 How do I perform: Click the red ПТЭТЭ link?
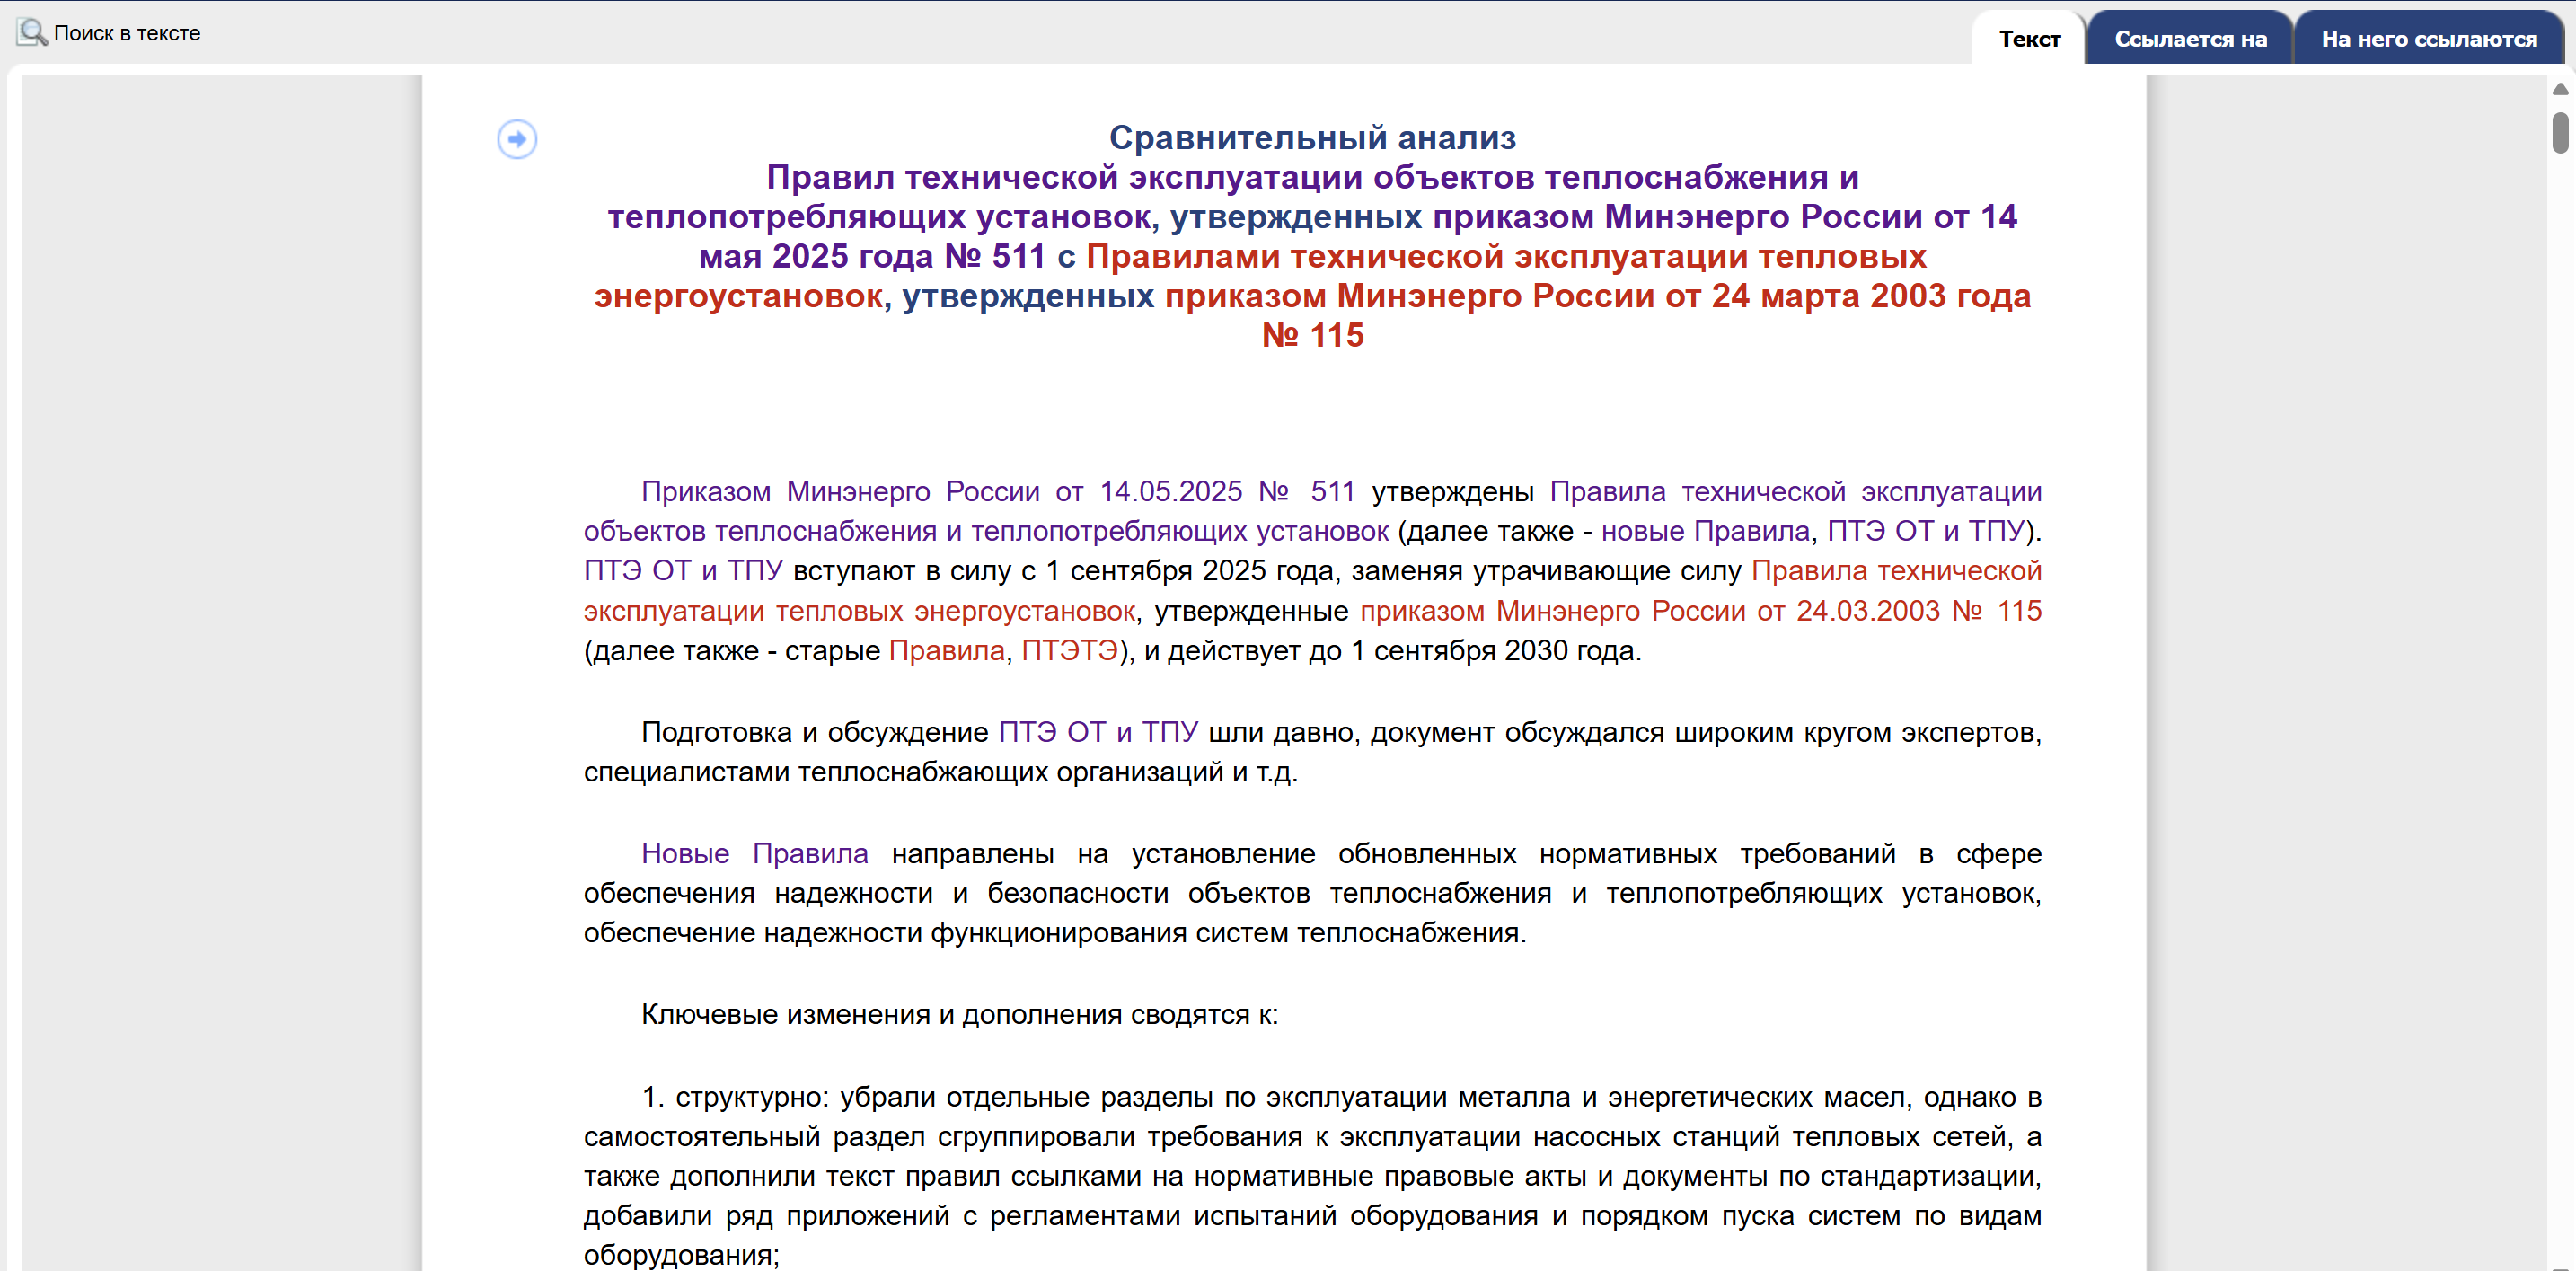click(1069, 650)
